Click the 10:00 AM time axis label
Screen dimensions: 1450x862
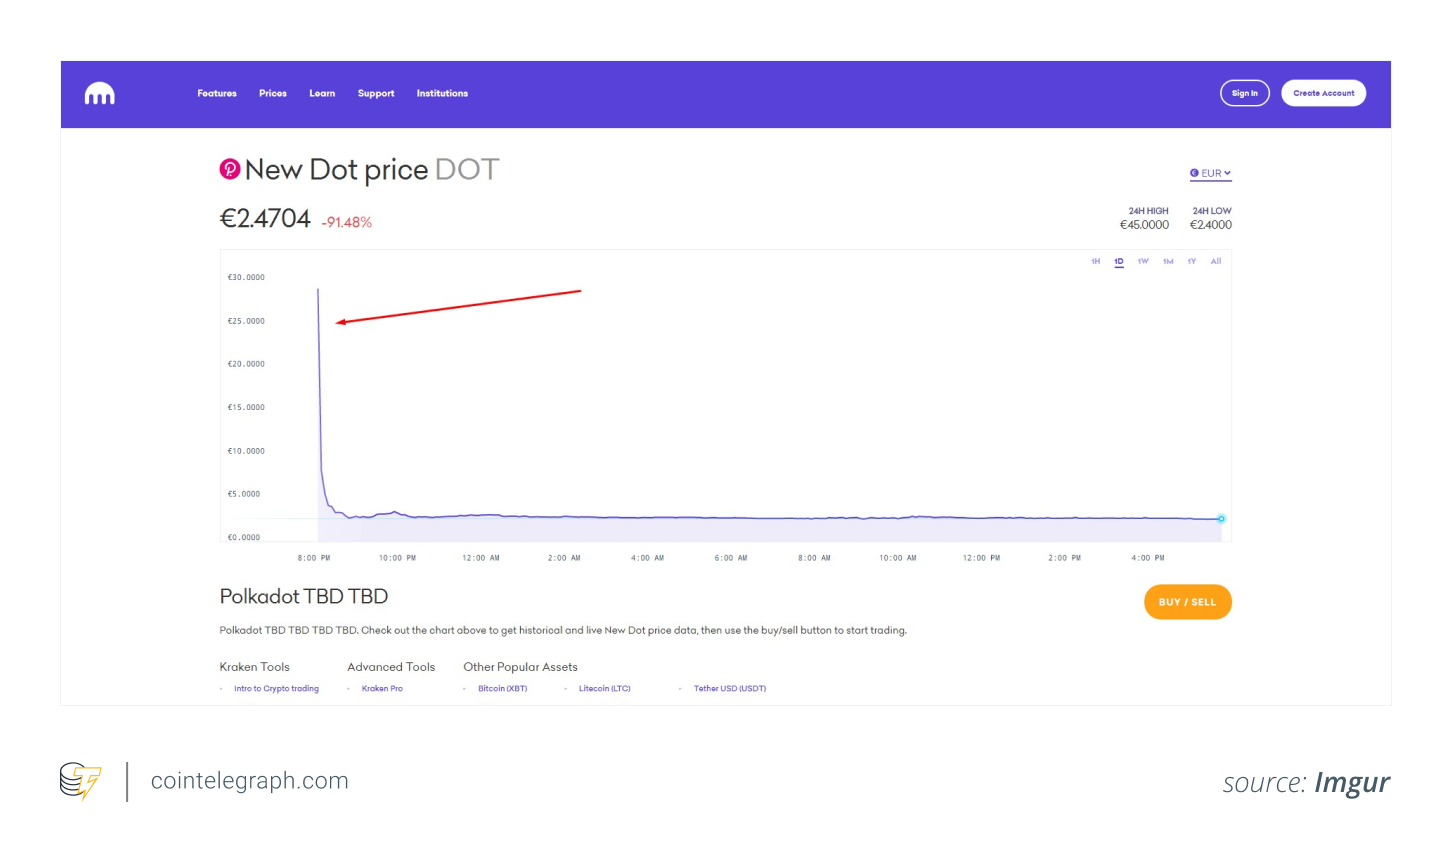tap(898, 558)
